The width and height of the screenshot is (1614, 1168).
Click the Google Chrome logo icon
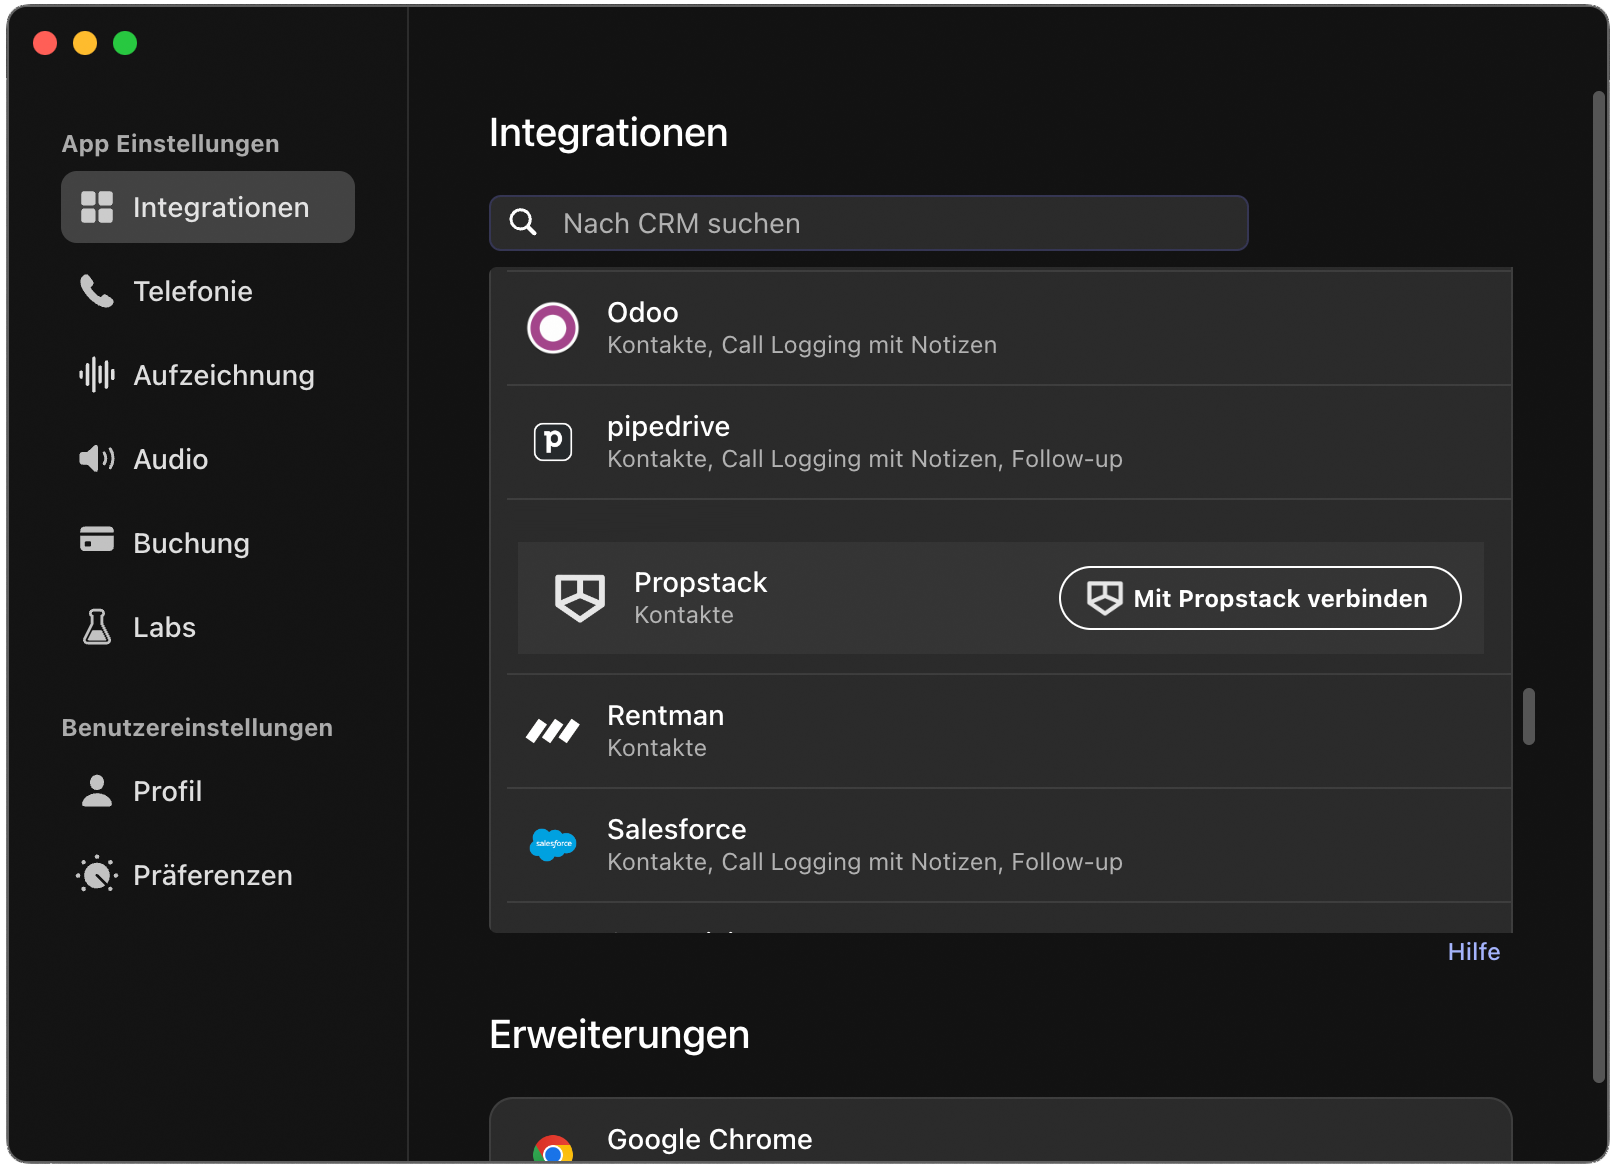pyautogui.click(x=553, y=1150)
